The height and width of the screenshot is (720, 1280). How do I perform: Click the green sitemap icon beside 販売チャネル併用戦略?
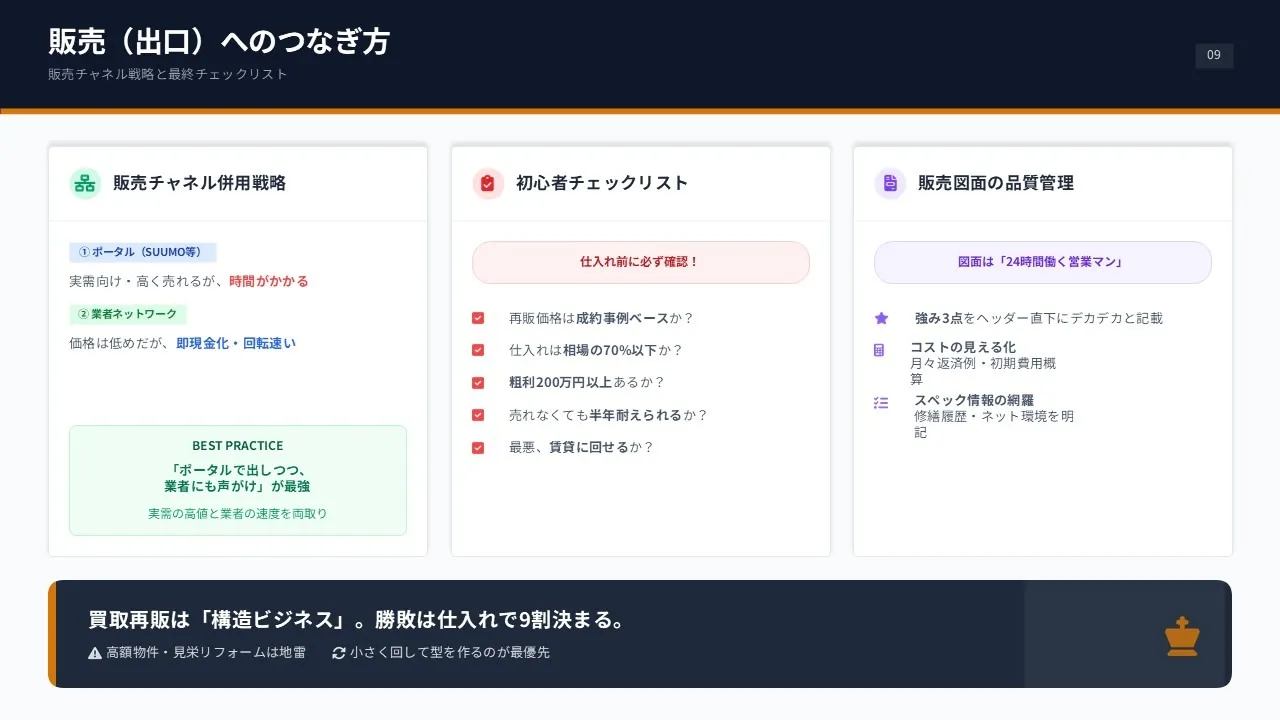85,184
